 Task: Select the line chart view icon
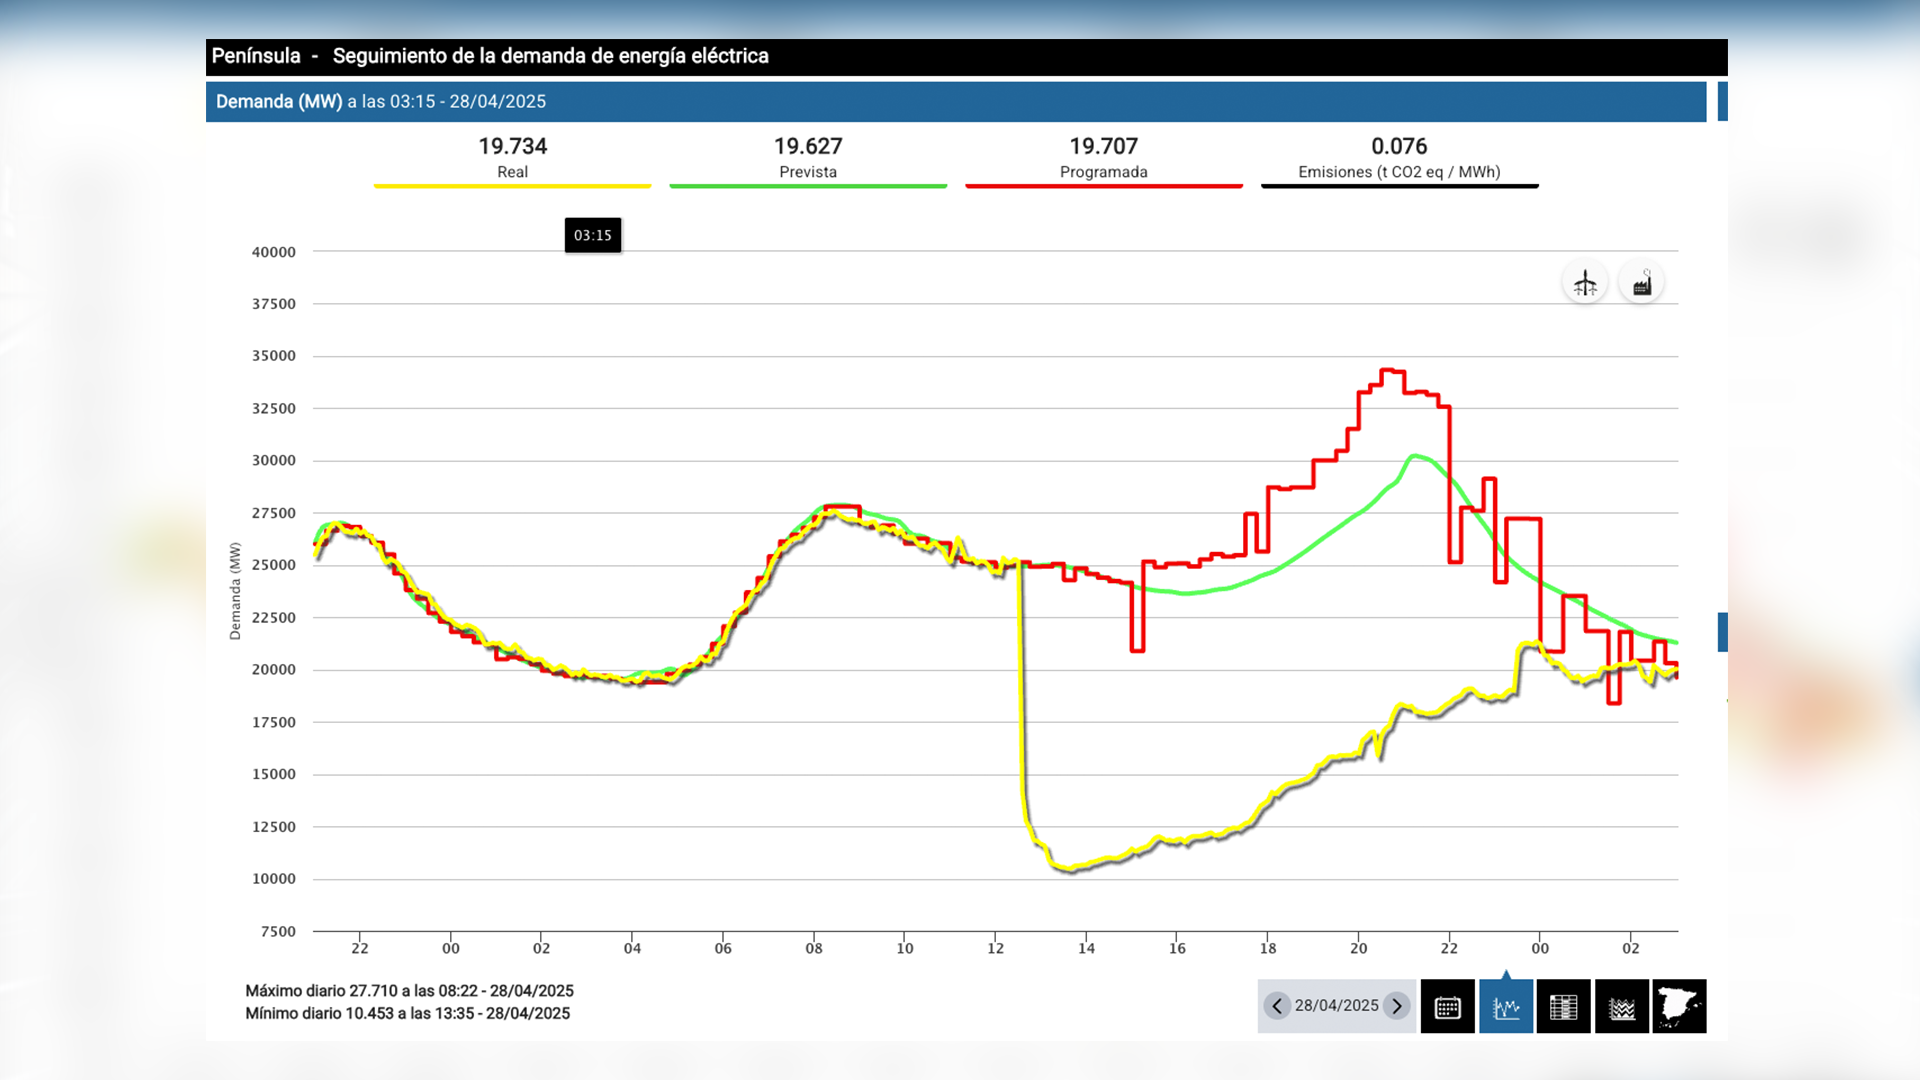tap(1506, 1006)
